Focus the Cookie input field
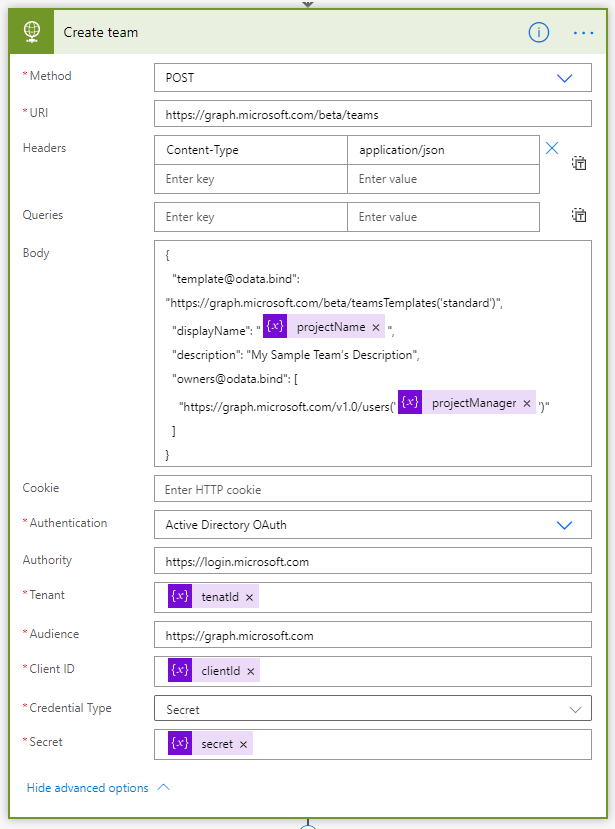 click(x=373, y=489)
